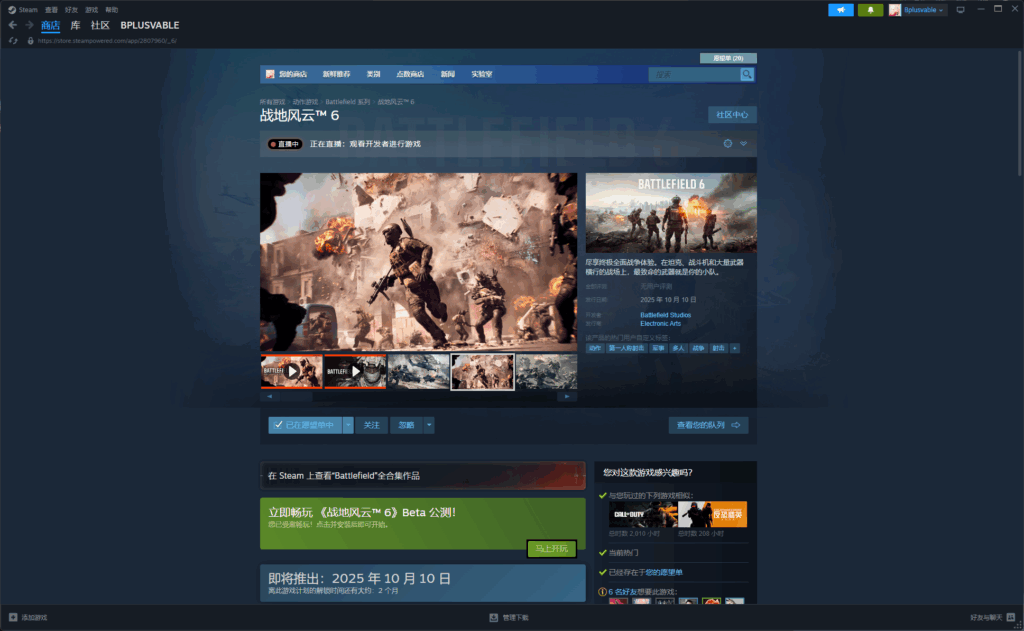Click 动作游戏 breadcrumb link
Viewport: 1024px width, 631px height.
point(305,102)
